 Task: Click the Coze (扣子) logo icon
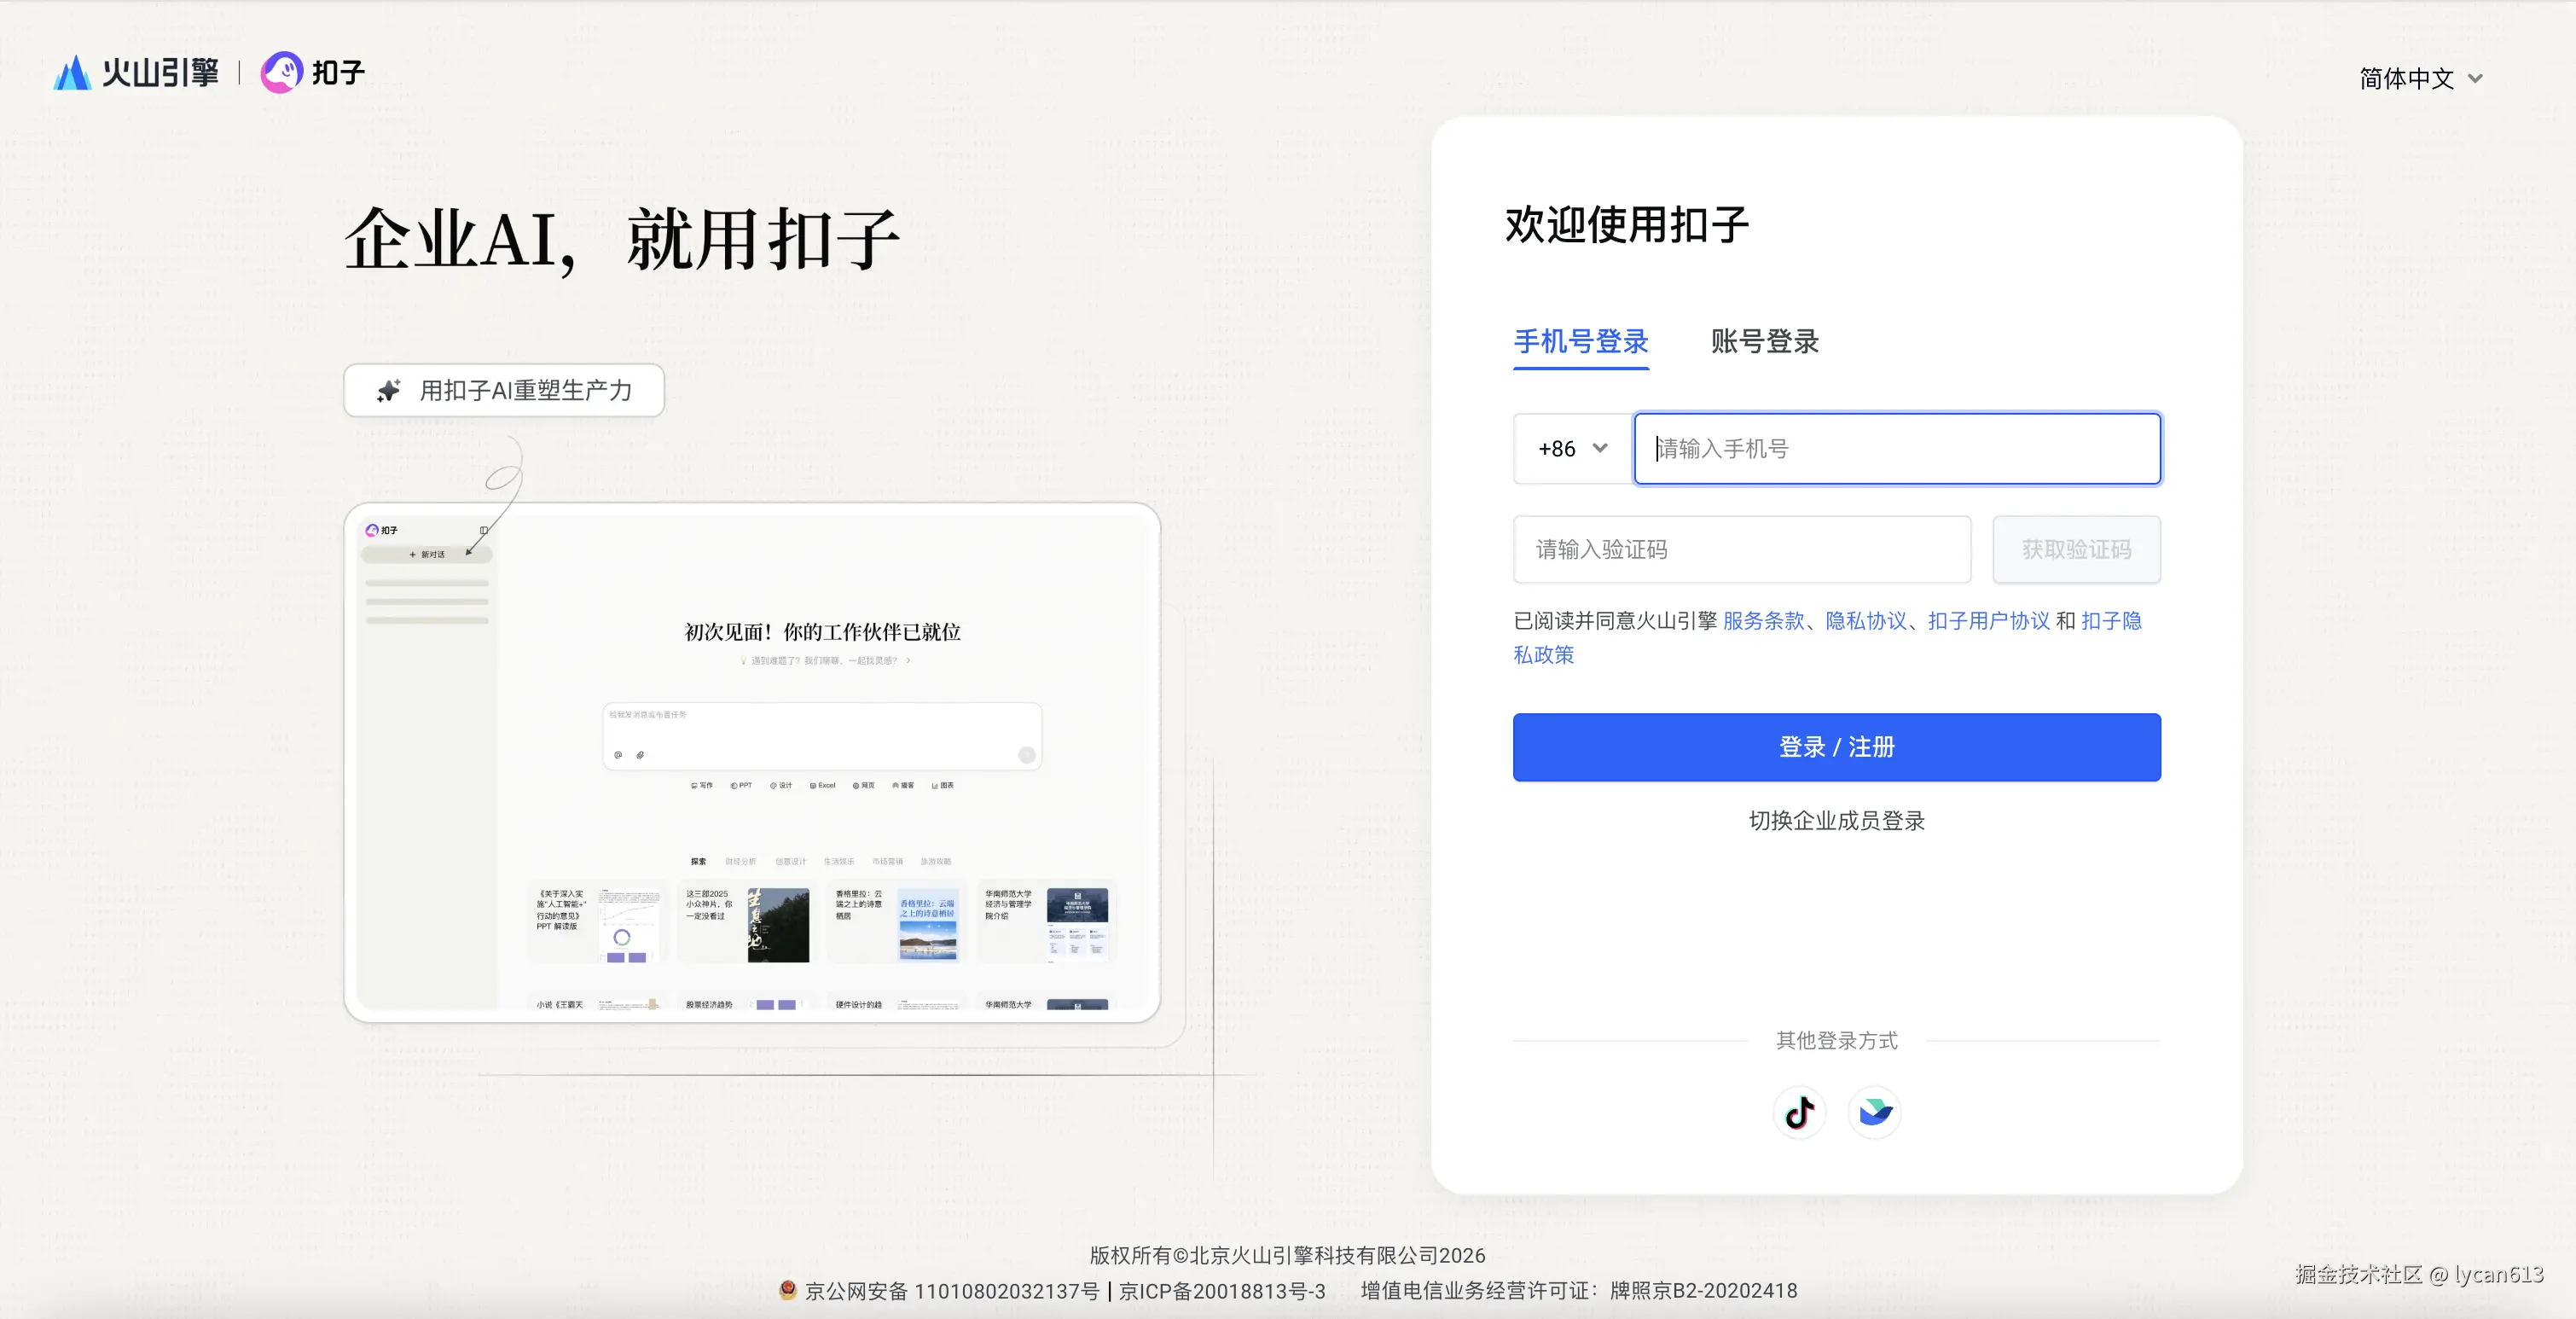282,73
